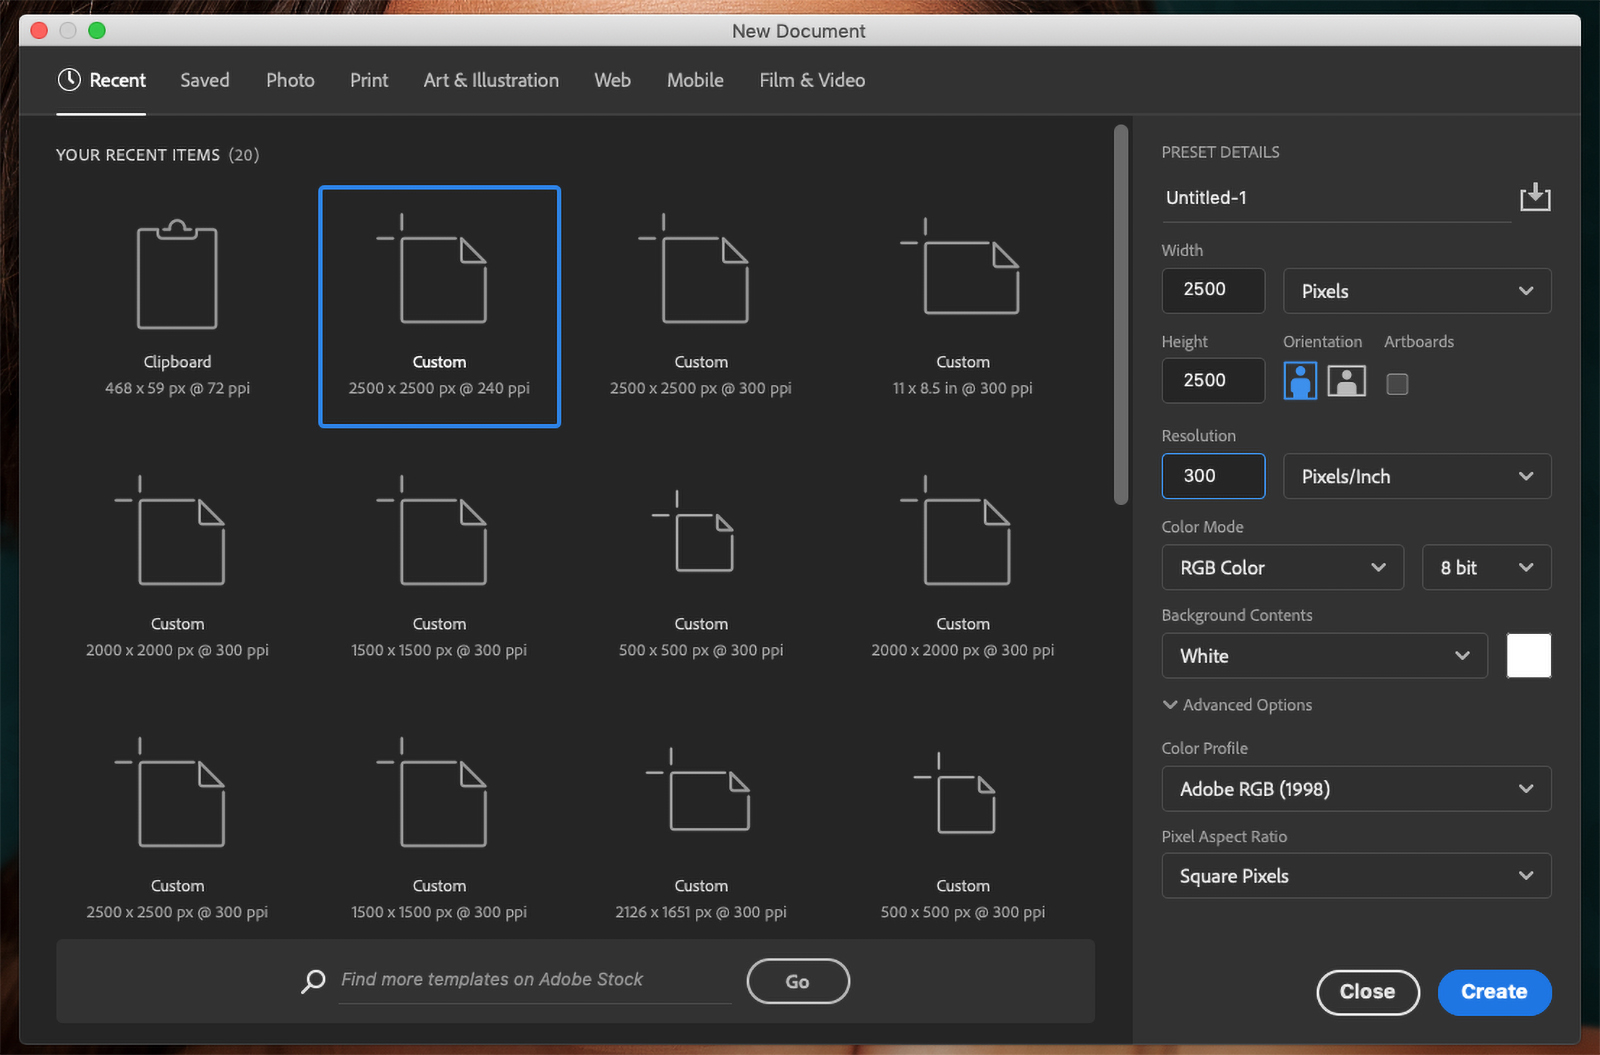The width and height of the screenshot is (1600, 1055).
Task: Go to Art & Illustration tab
Action: tap(491, 80)
